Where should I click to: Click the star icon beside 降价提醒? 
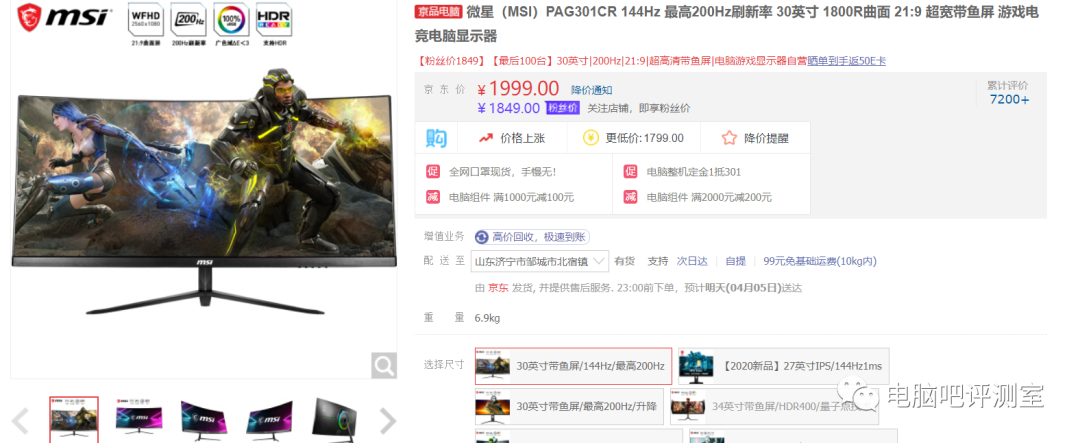click(x=729, y=138)
